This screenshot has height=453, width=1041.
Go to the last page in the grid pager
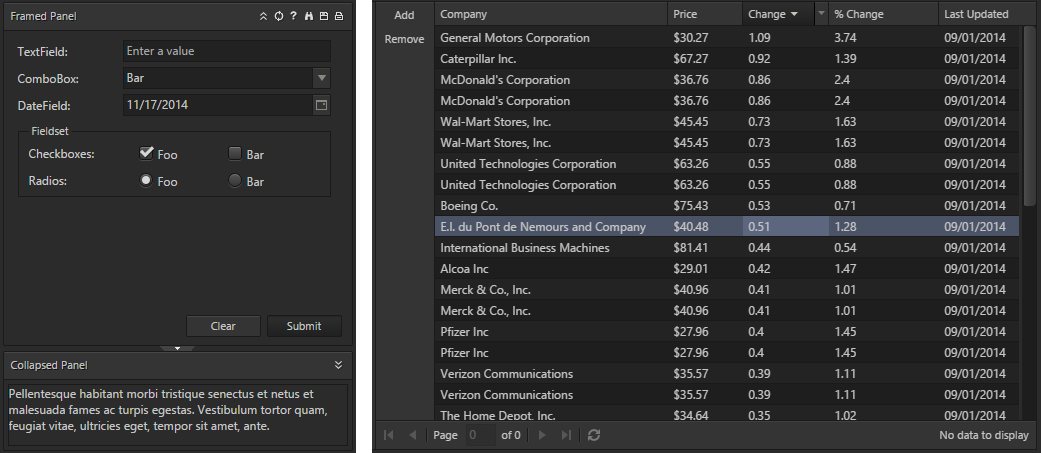(566, 435)
